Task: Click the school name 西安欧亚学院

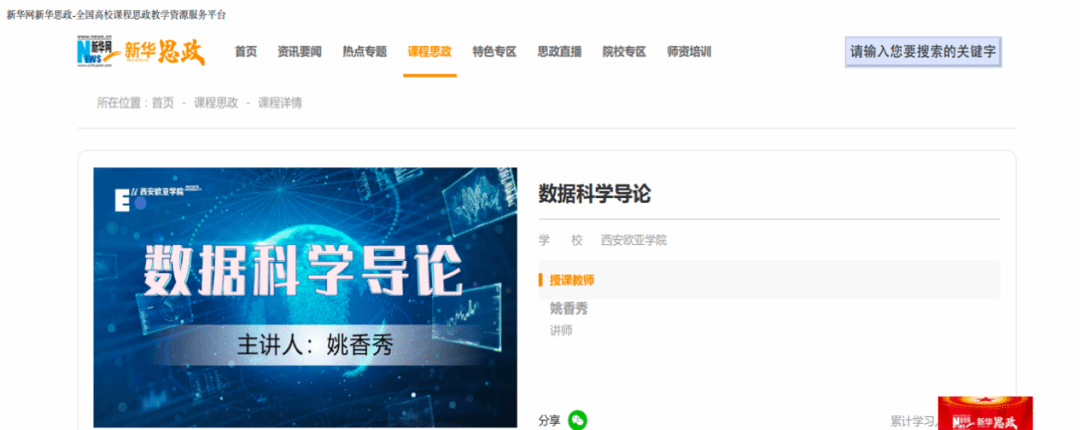Action: click(x=634, y=240)
